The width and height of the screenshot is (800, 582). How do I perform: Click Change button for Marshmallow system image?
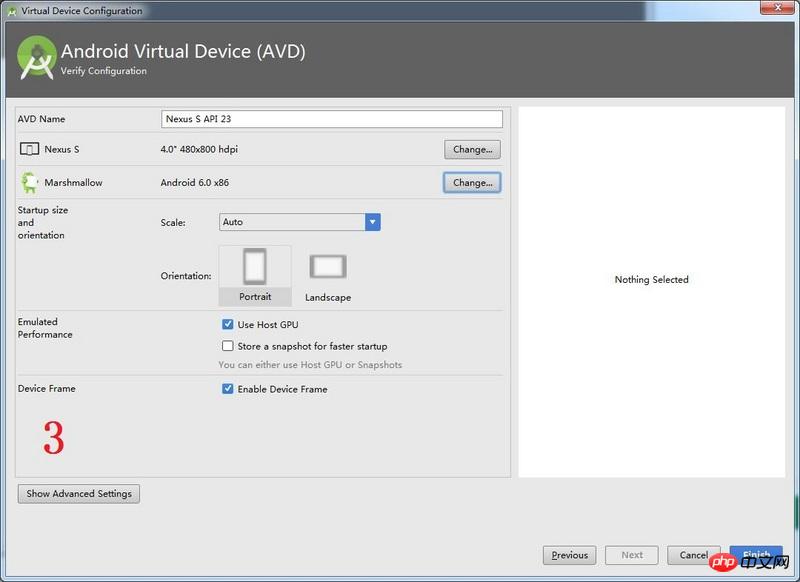(472, 183)
